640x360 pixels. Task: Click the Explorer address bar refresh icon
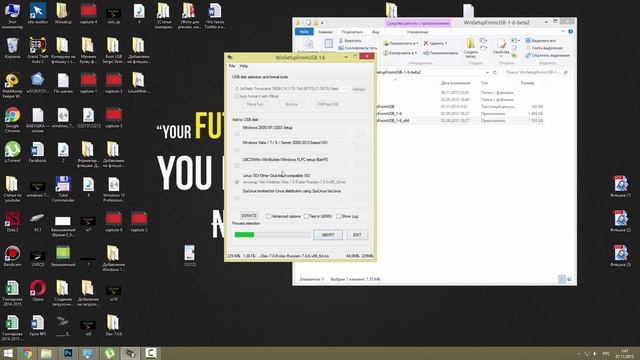pyautogui.click(x=495, y=72)
